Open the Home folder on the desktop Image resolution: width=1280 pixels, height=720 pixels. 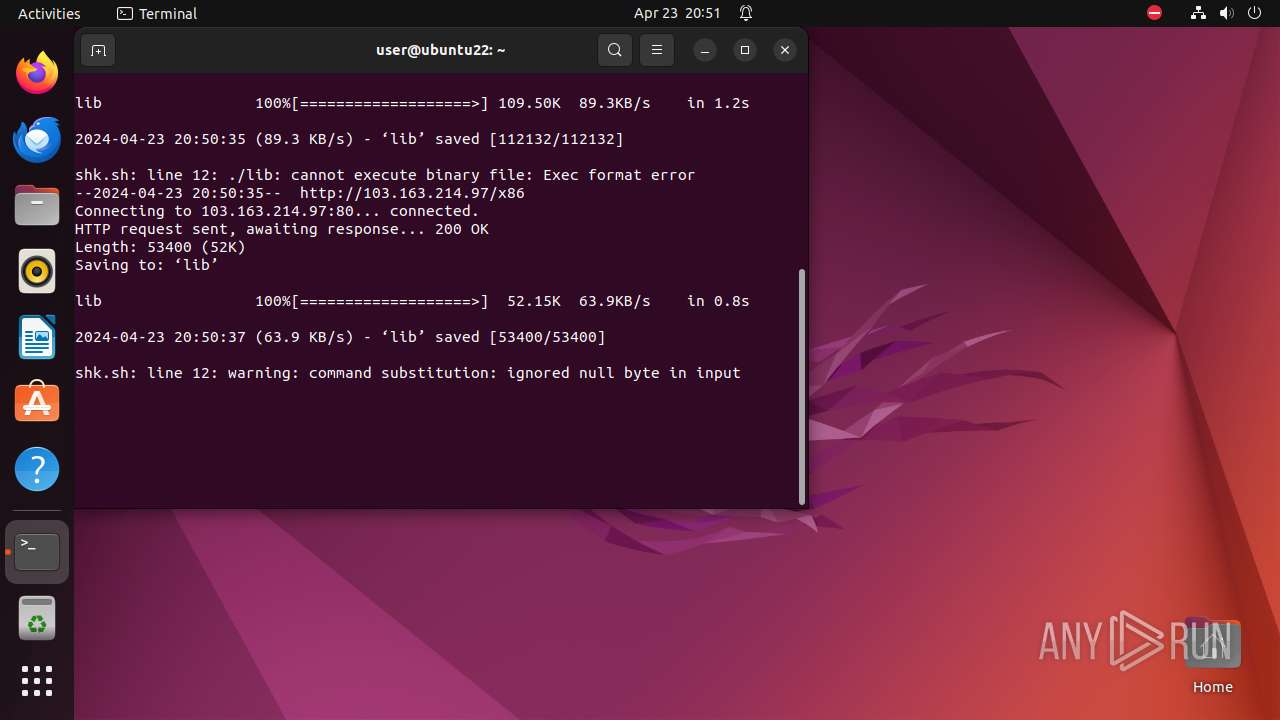[x=1212, y=657]
